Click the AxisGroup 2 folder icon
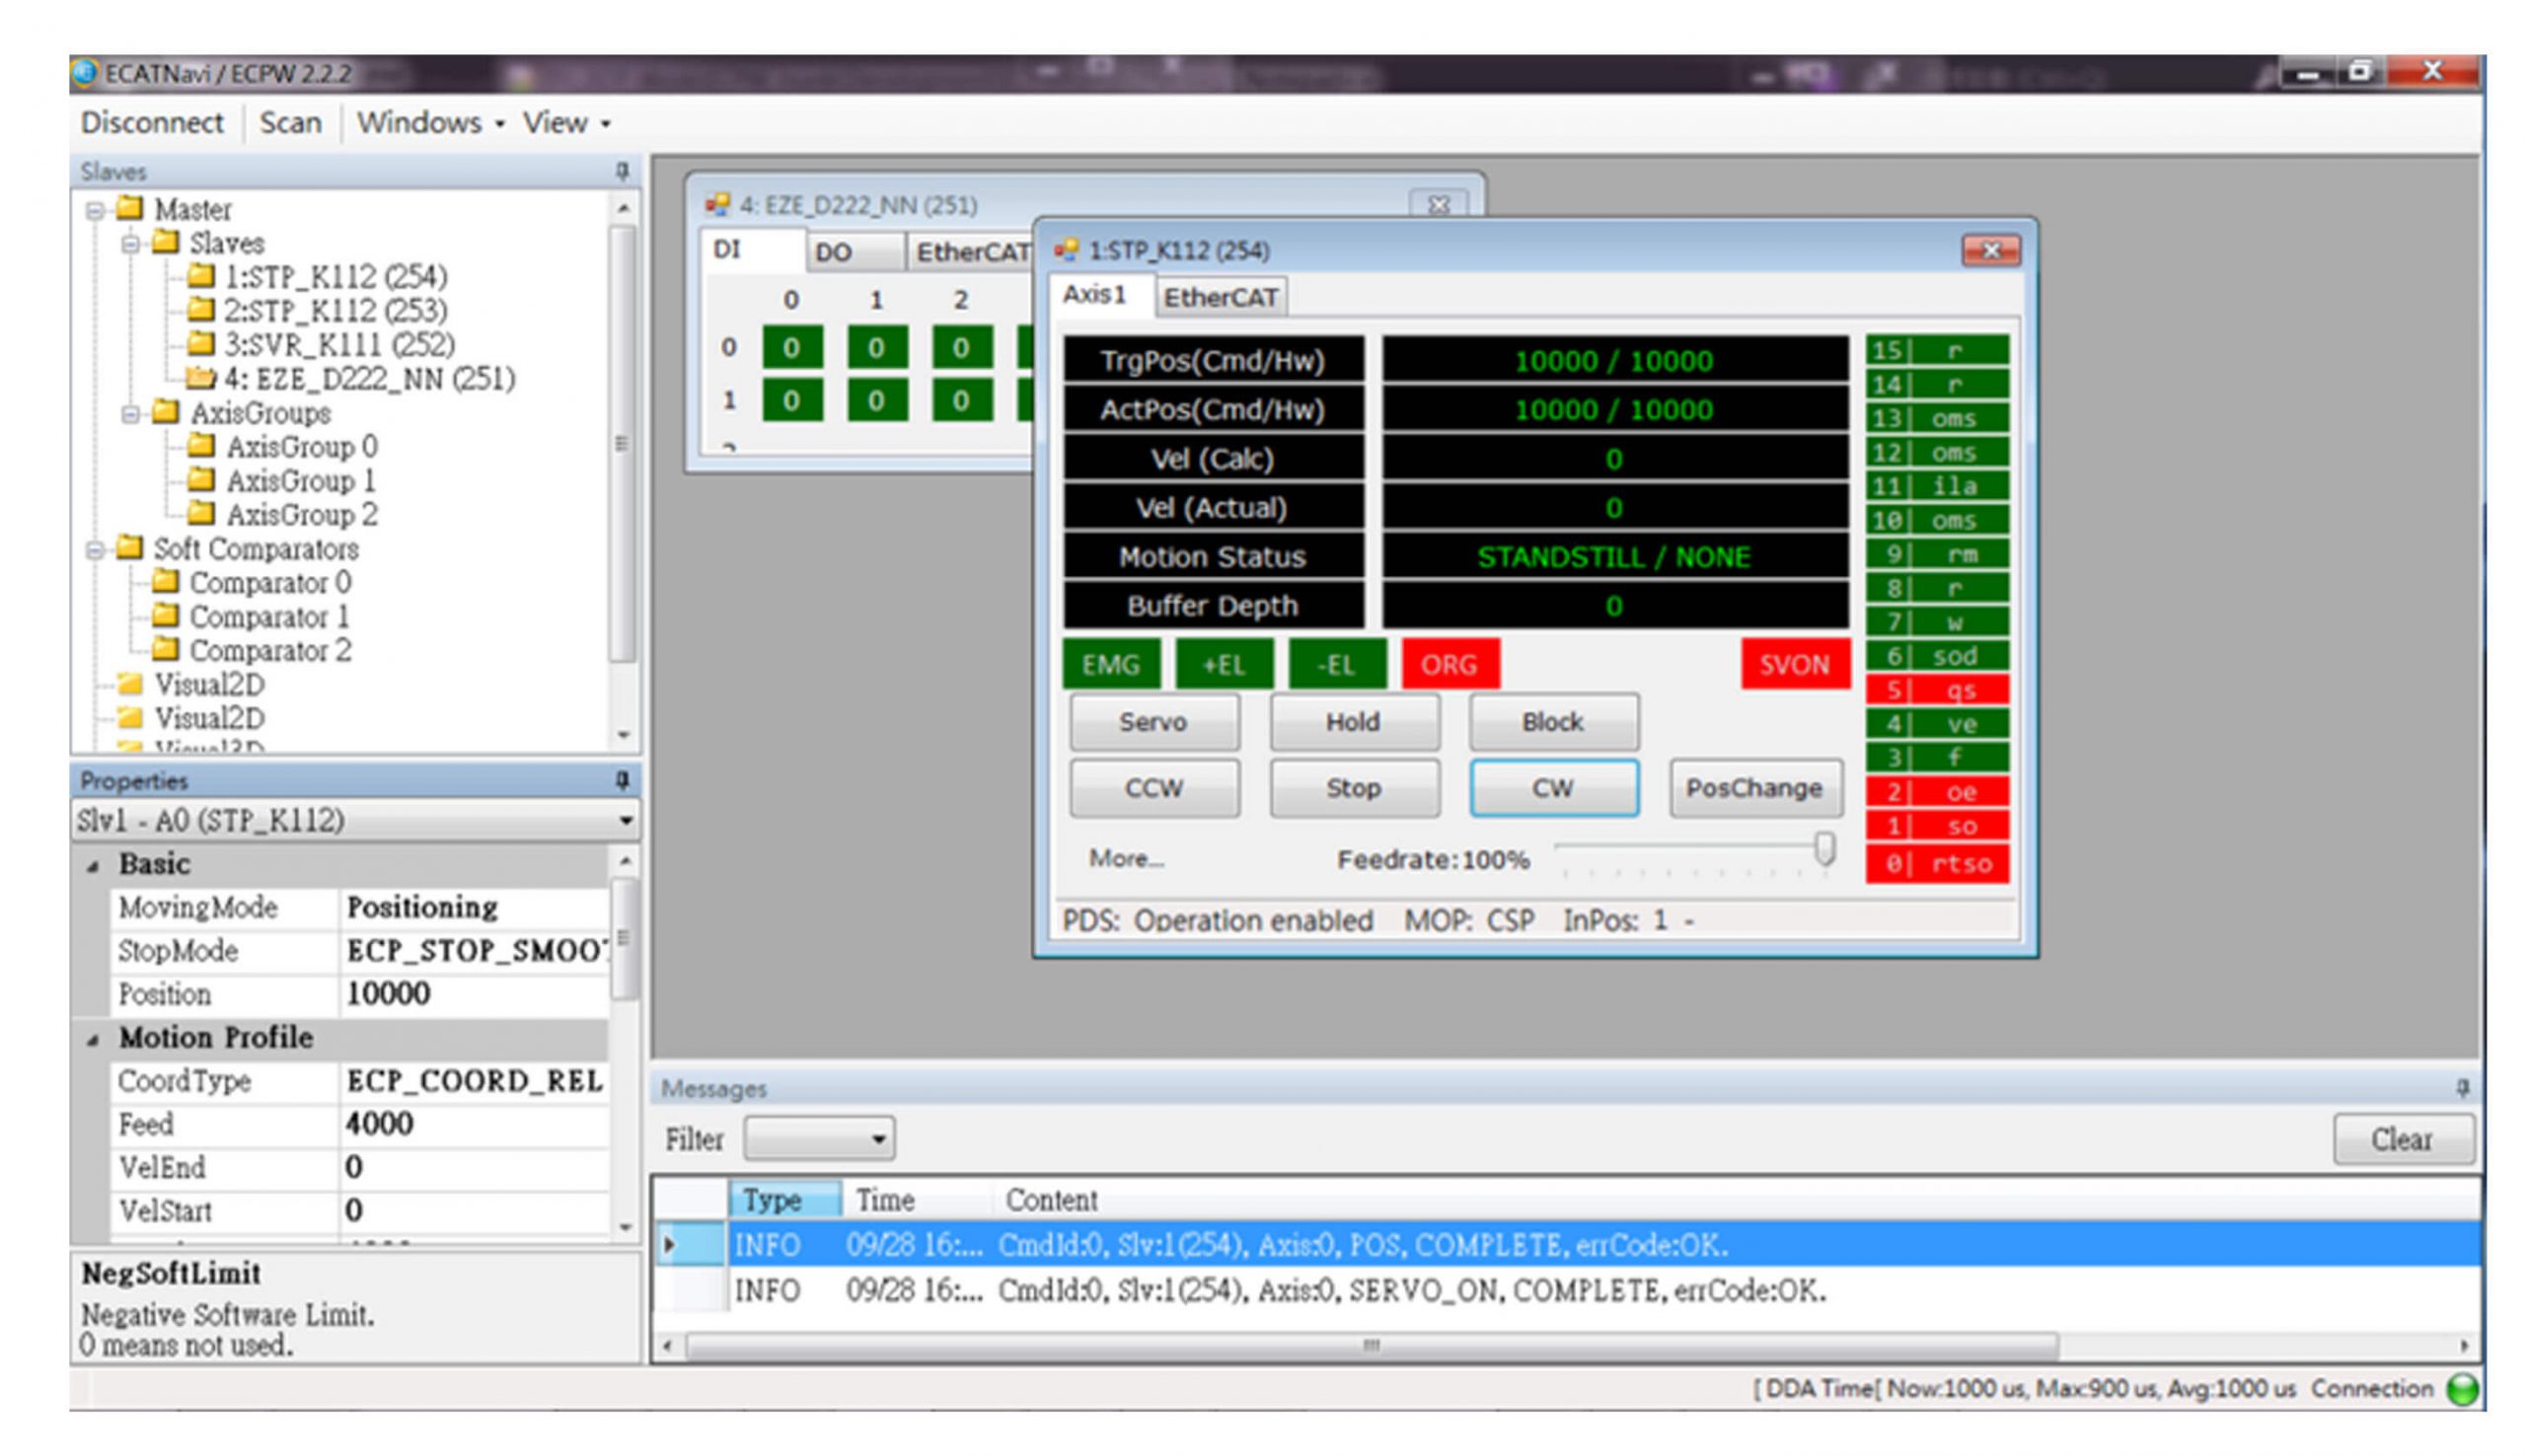This screenshot has width=2526, height=1456. point(201,513)
